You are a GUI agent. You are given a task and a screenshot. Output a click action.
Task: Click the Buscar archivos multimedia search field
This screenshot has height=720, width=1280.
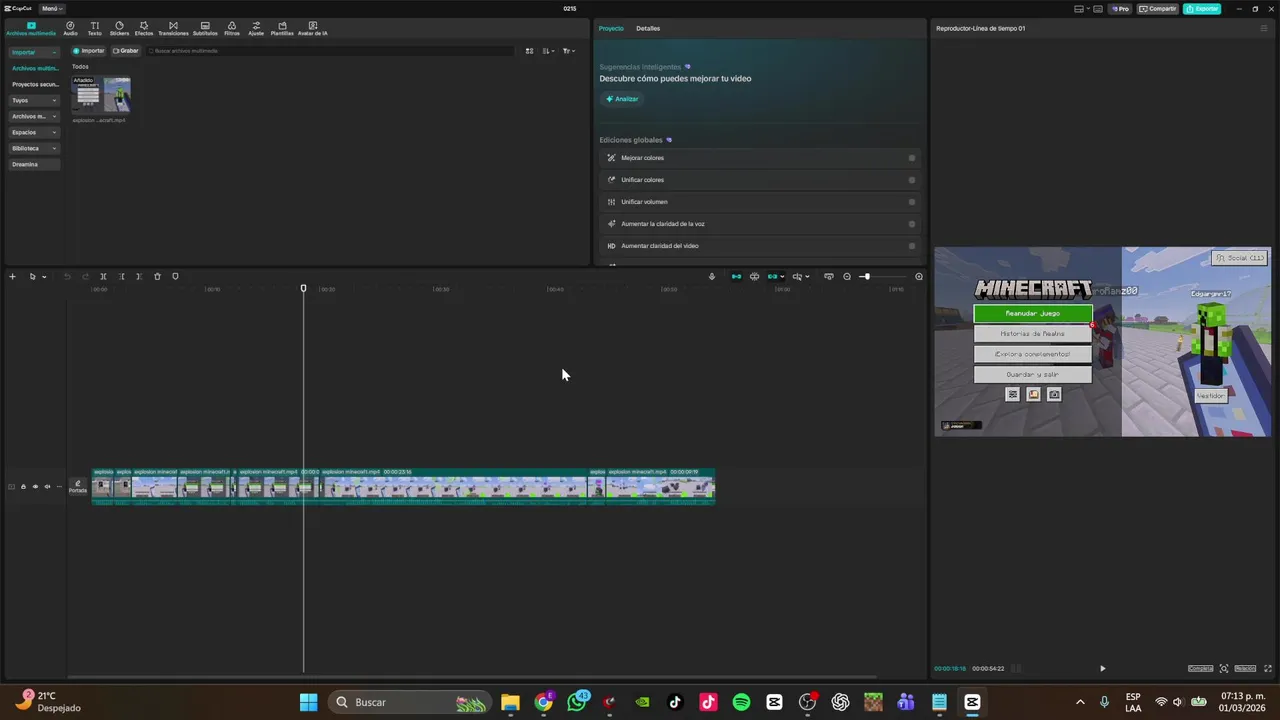330,51
